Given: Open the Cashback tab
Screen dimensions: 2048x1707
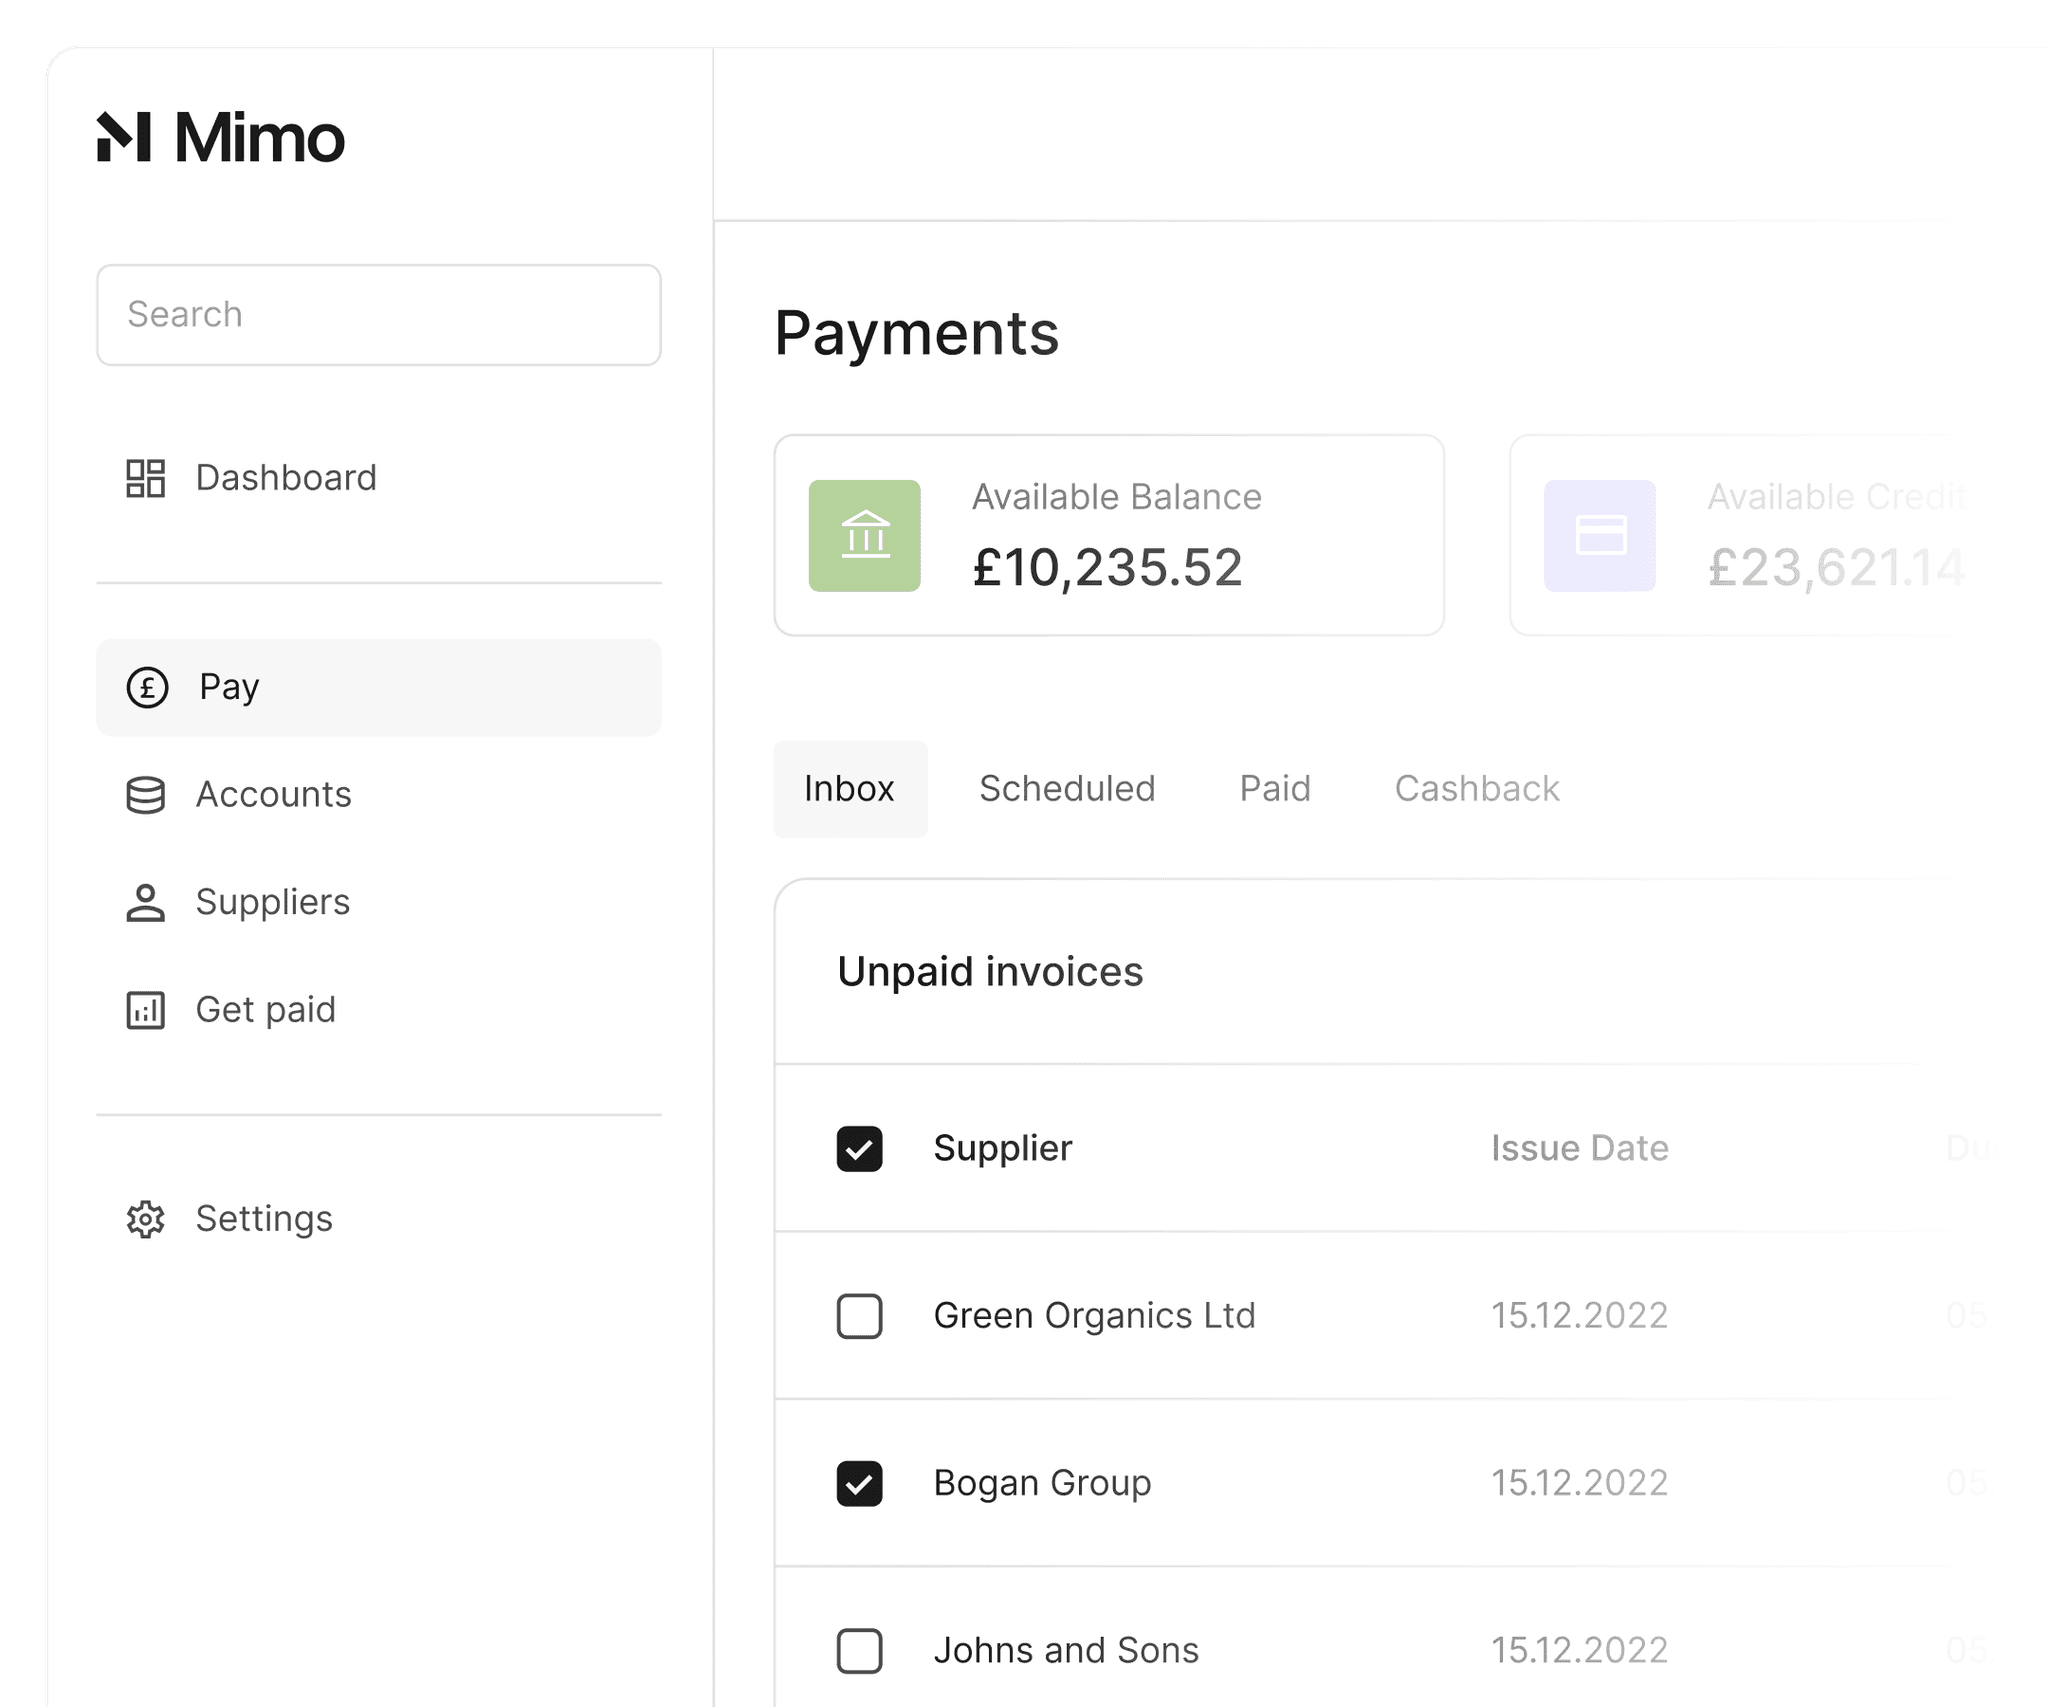Looking at the screenshot, I should [1476, 789].
